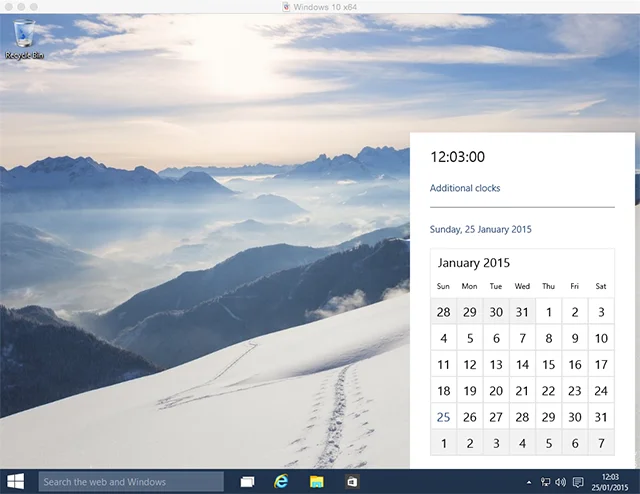
Task: Select December 28 in the first calendar row
Action: [443, 312]
